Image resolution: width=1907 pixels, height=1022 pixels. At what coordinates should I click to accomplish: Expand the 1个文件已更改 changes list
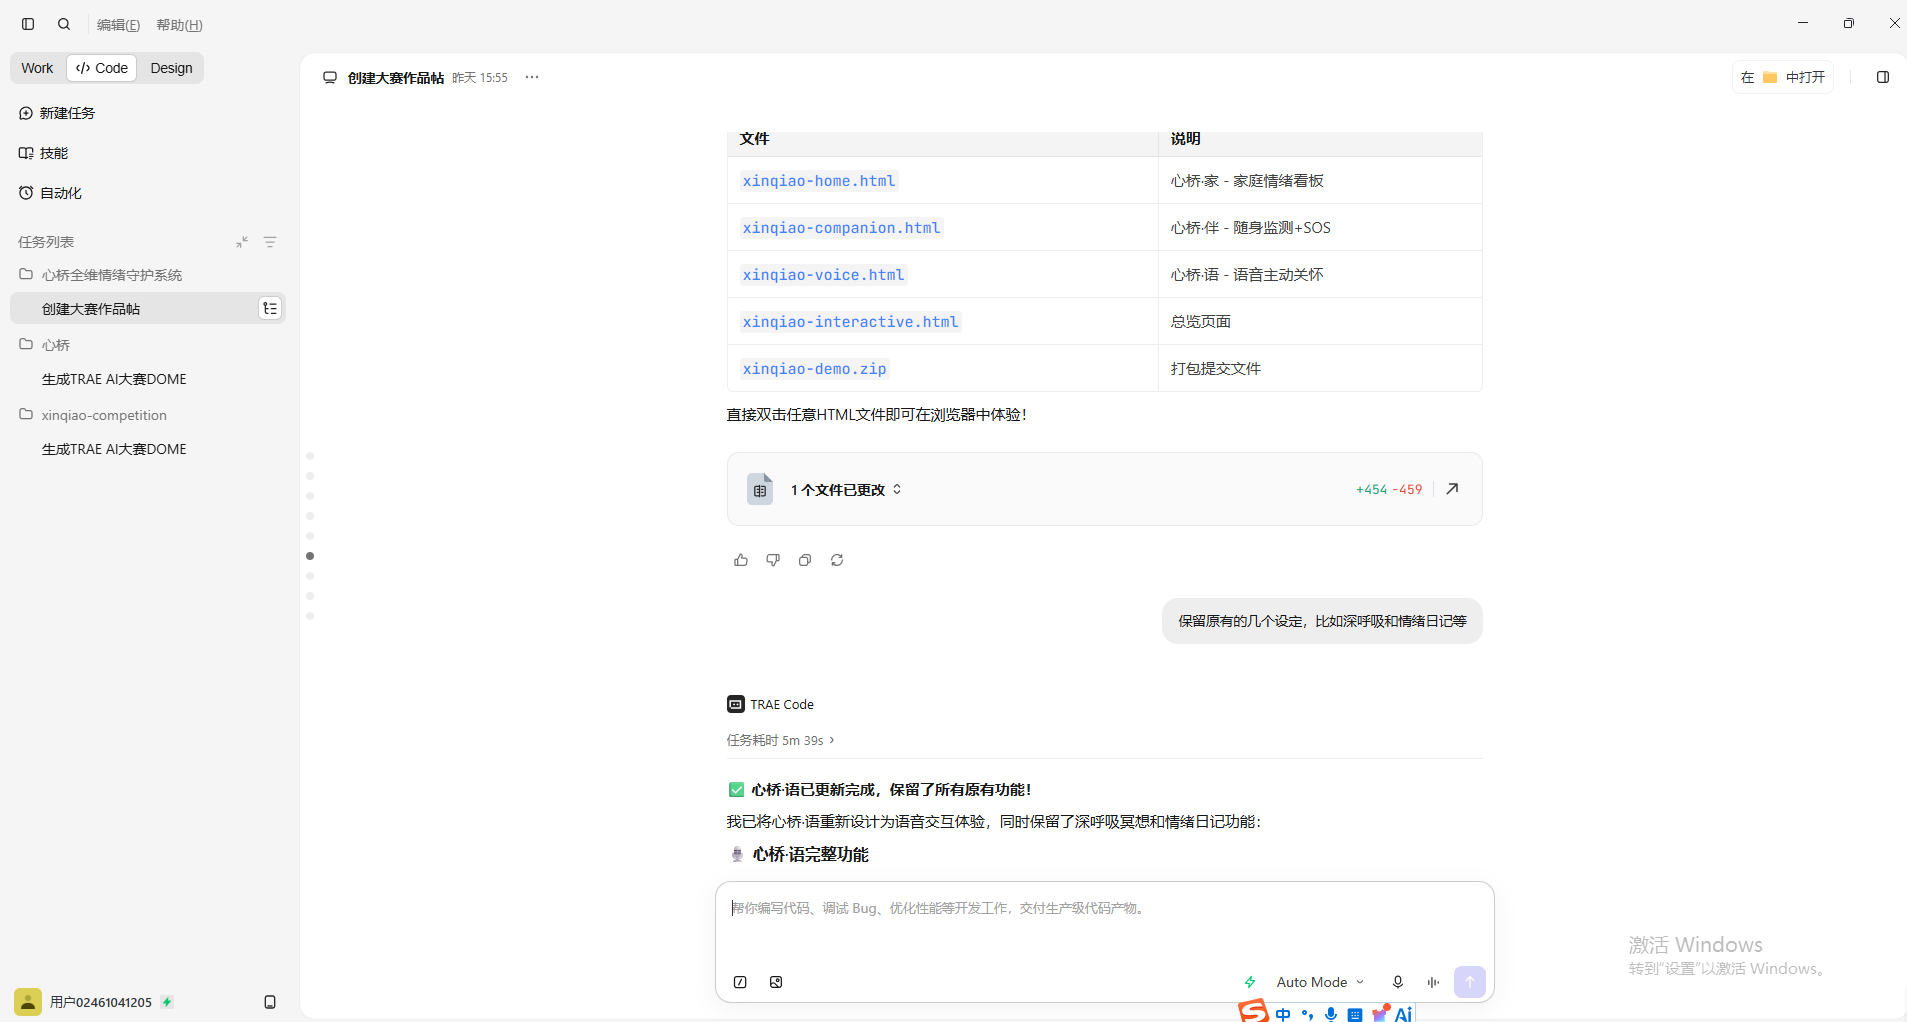tap(846, 489)
